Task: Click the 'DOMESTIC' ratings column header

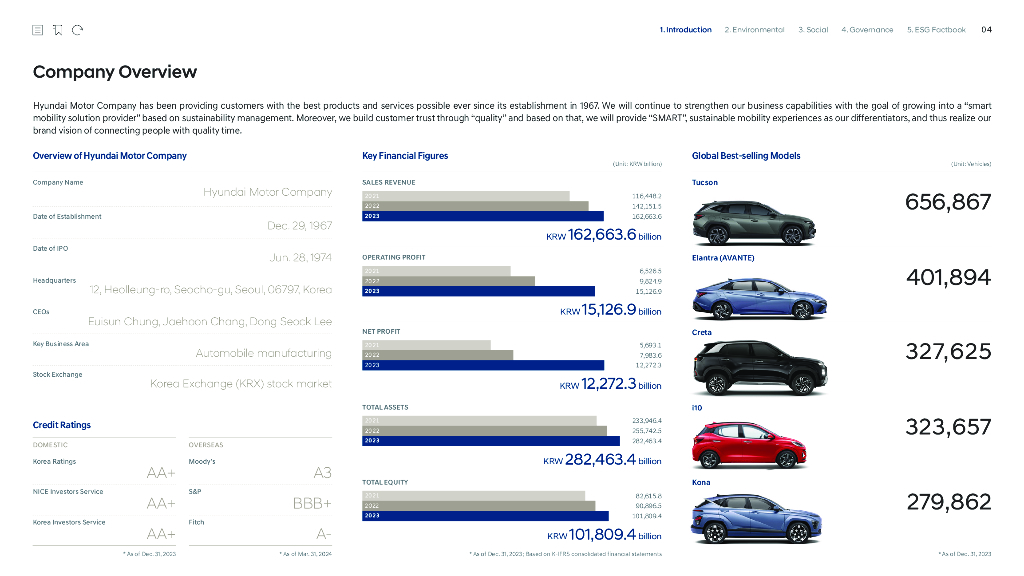Action: 50,445
